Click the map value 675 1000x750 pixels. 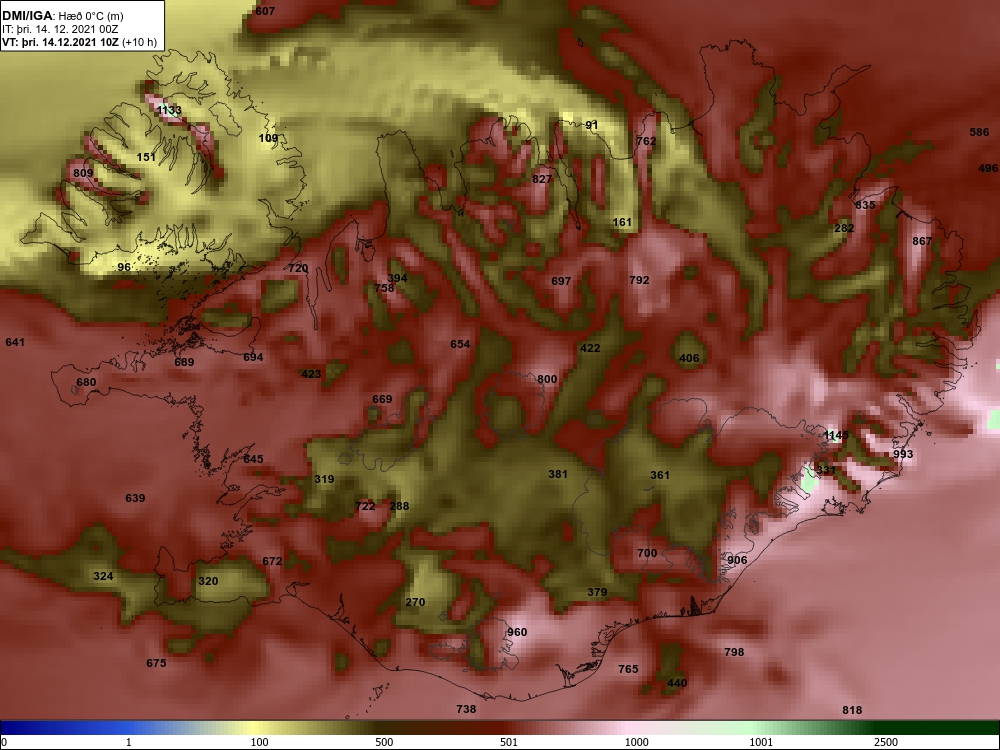click(x=156, y=663)
